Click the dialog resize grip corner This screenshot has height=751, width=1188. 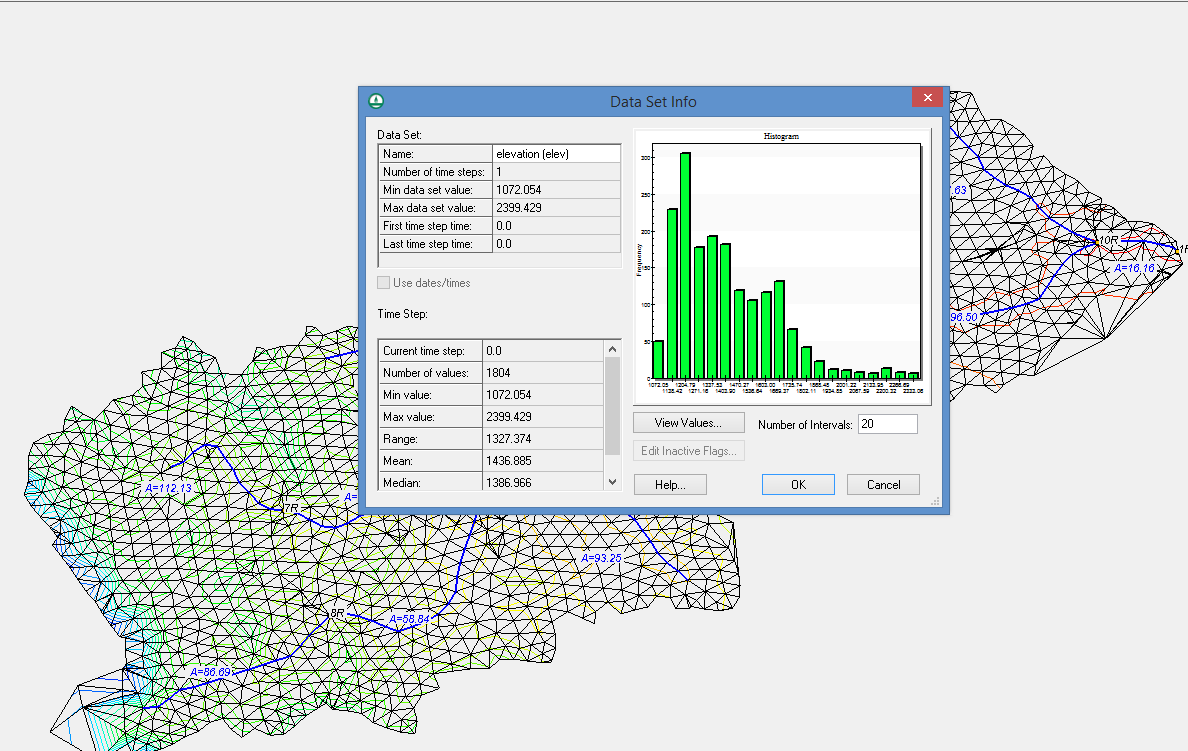coord(936,502)
